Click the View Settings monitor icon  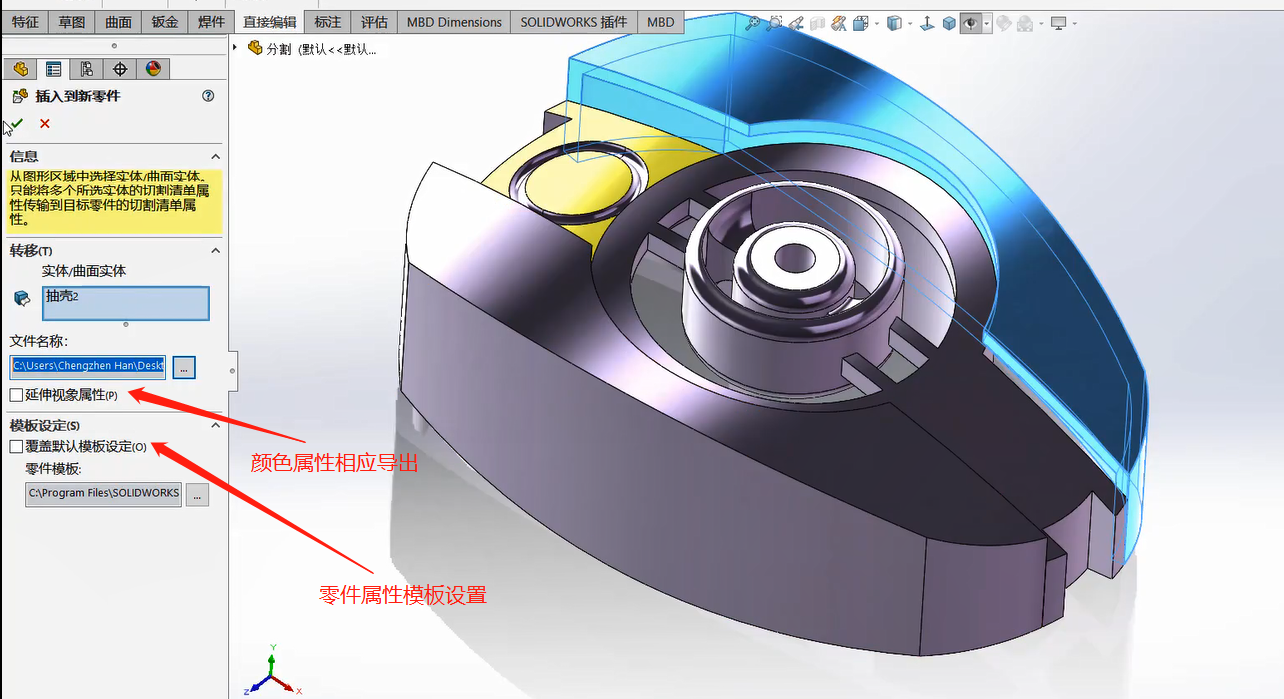pos(1059,23)
